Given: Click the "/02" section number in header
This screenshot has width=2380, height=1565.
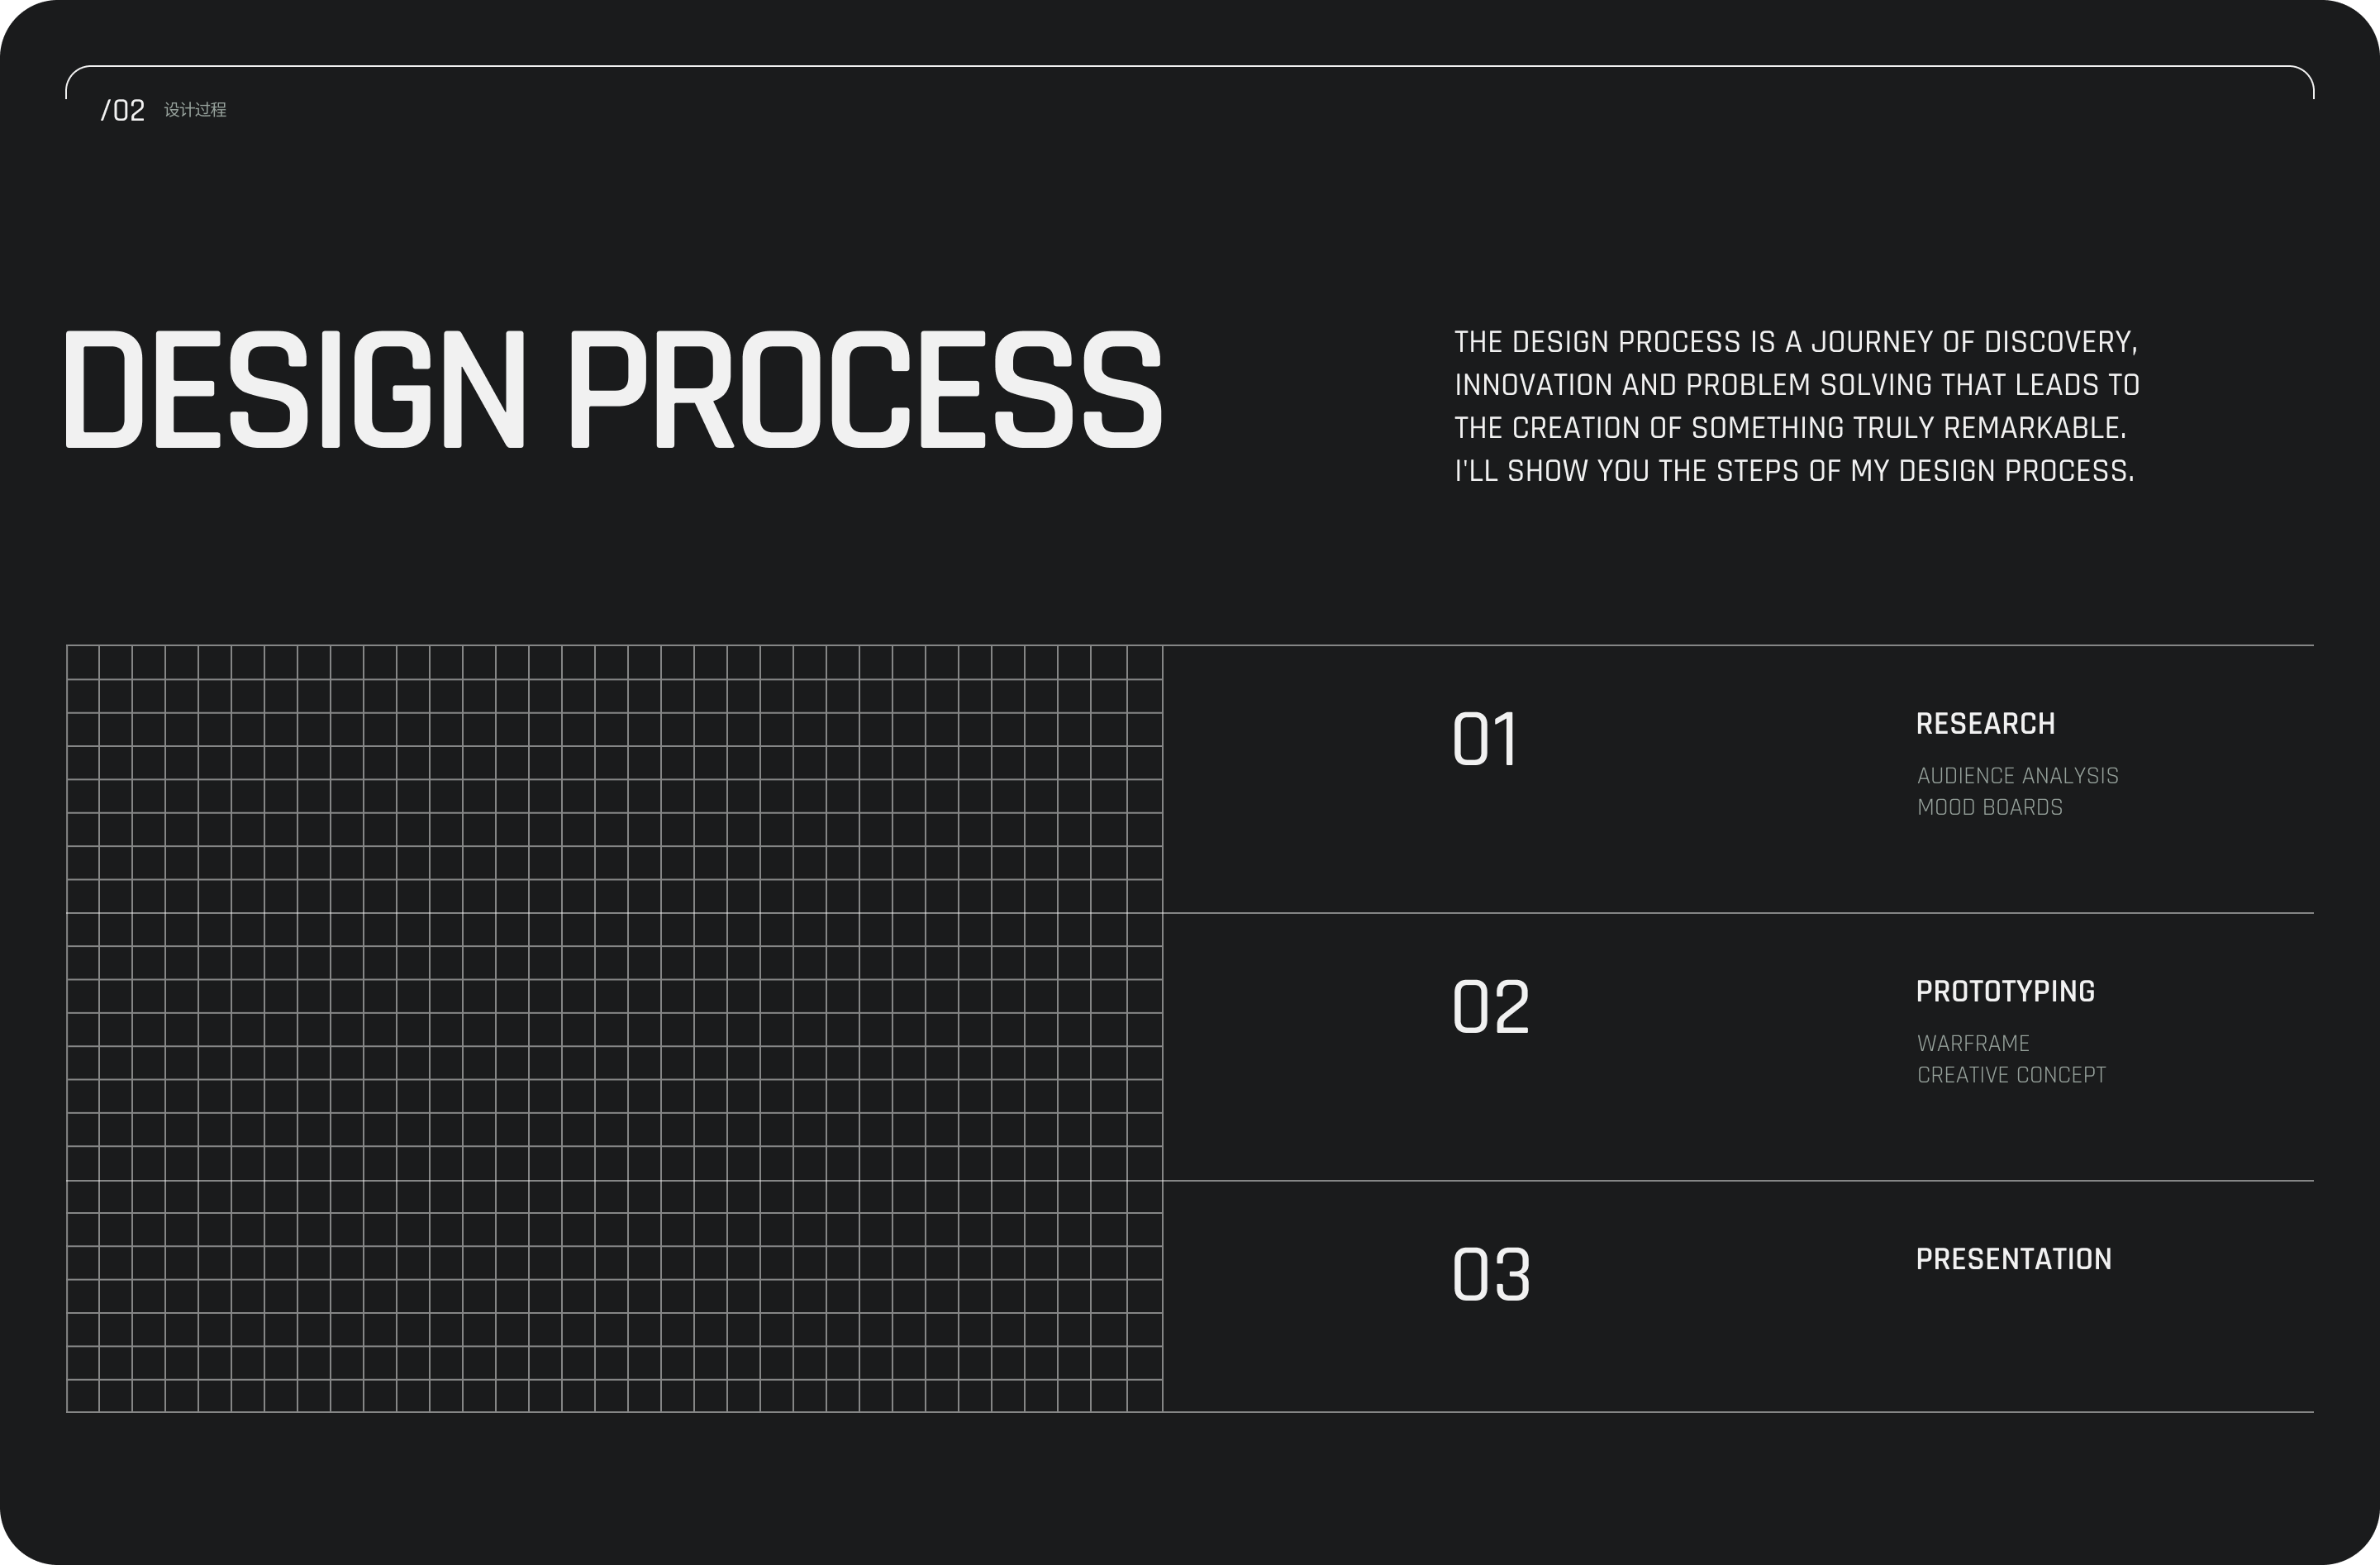Looking at the screenshot, I should point(123,110).
